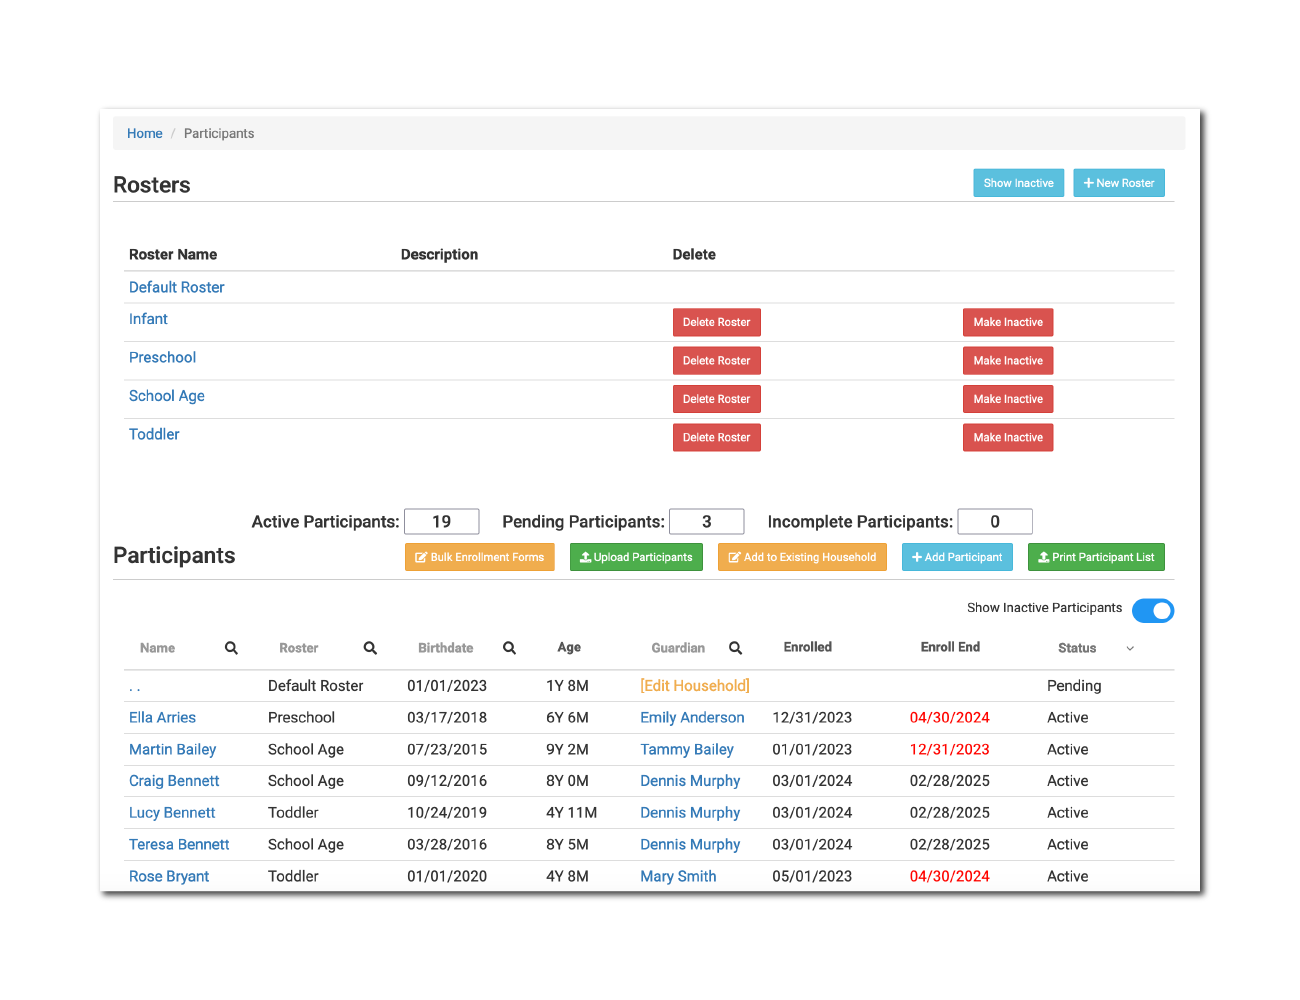Click Upload Participants button
This screenshot has height=1000, width=1300.
point(636,557)
